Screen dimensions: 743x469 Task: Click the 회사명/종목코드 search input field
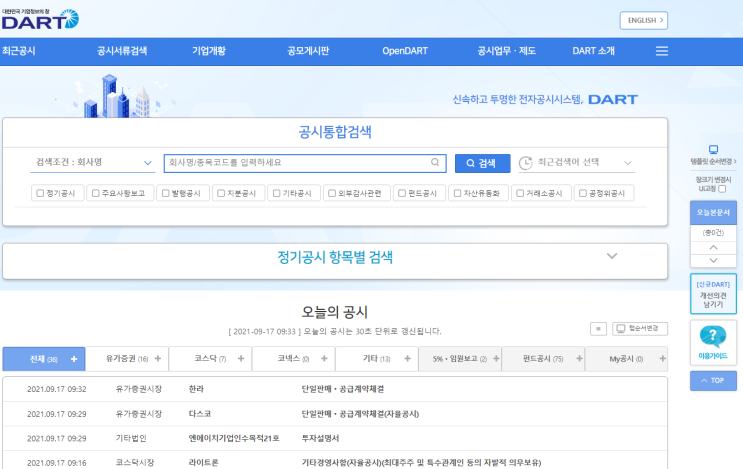point(305,163)
